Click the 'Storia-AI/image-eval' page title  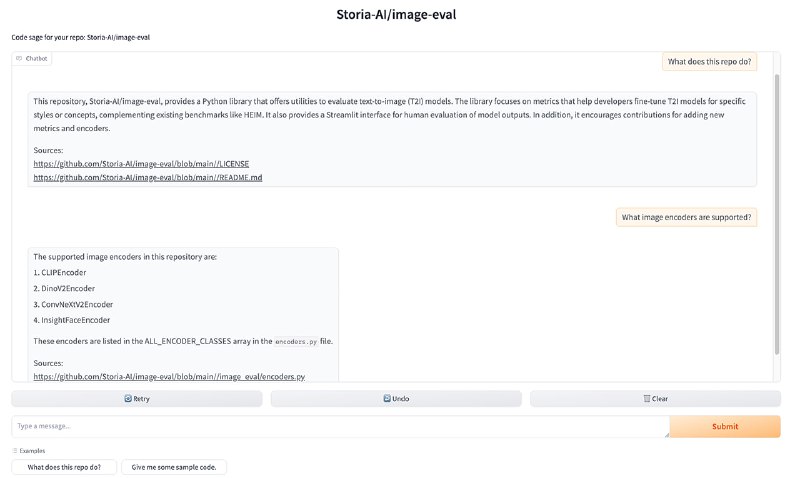coord(396,14)
